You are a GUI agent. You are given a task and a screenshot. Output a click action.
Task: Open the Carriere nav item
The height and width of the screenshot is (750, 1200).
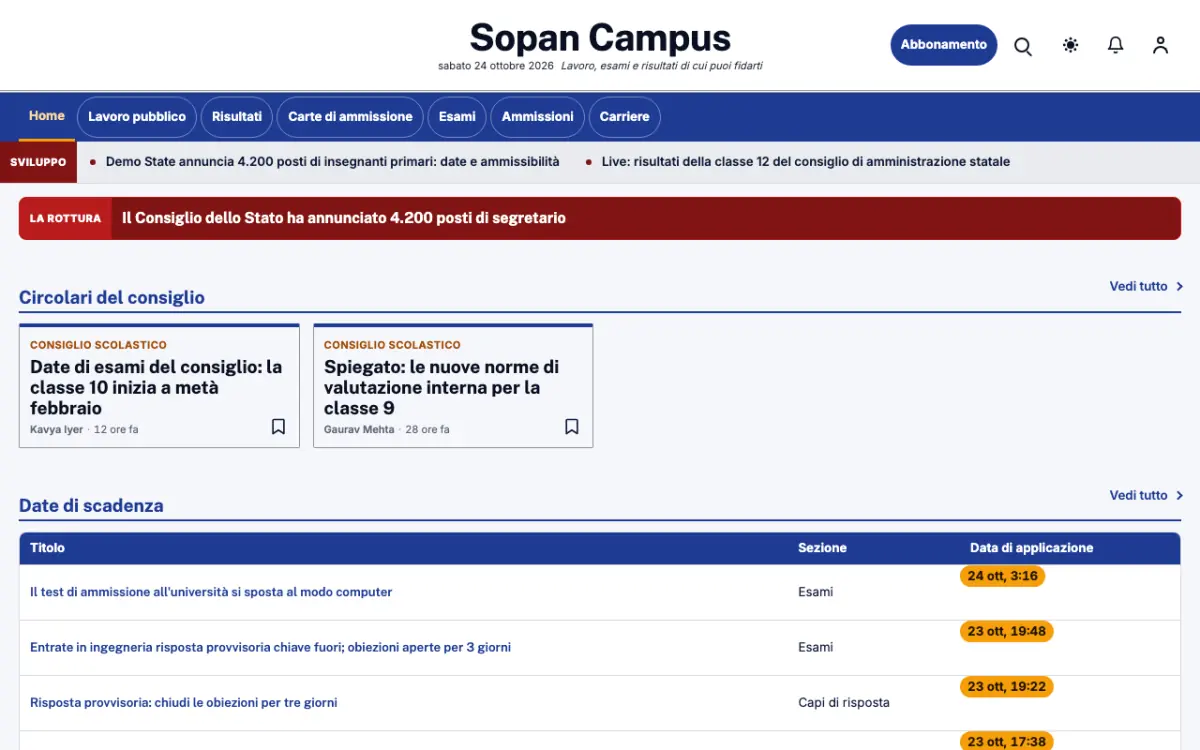[x=625, y=117]
